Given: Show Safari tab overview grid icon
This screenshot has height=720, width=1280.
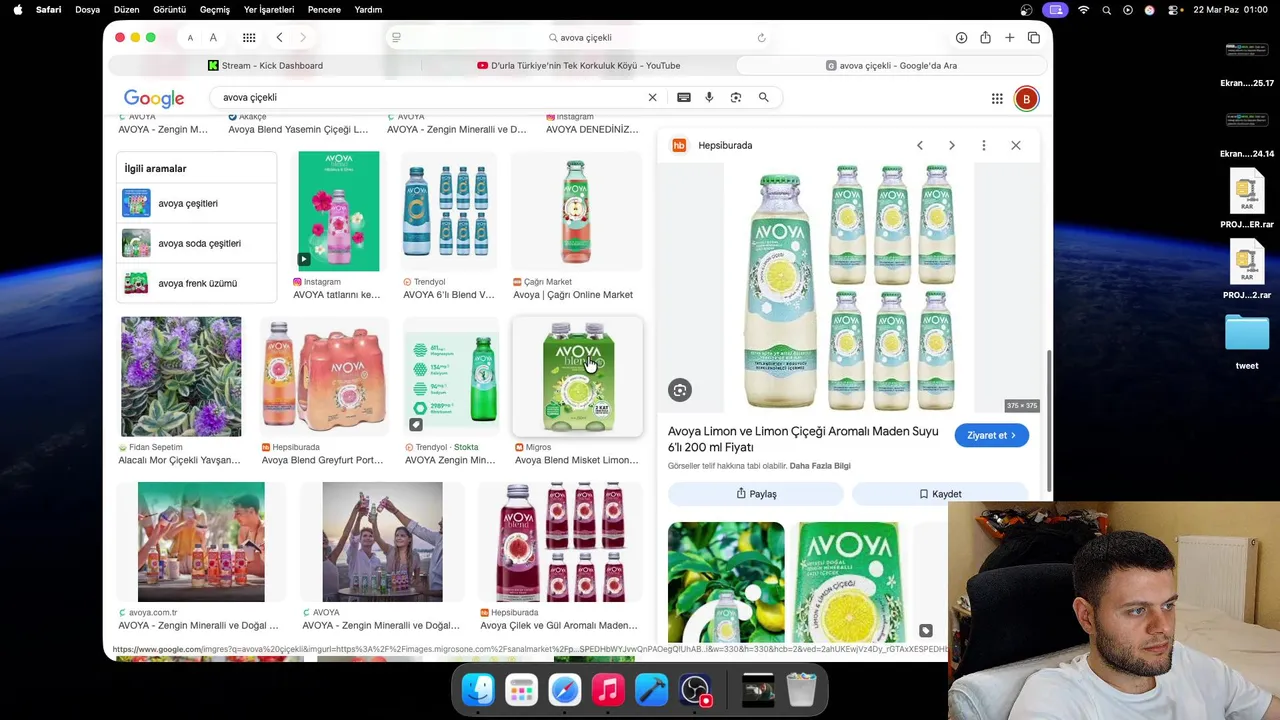Looking at the screenshot, I should tap(249, 38).
